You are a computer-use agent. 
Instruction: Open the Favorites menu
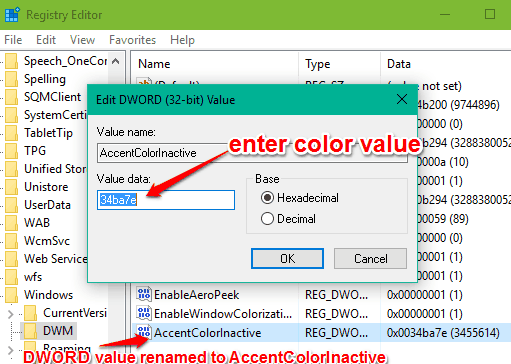coord(132,40)
